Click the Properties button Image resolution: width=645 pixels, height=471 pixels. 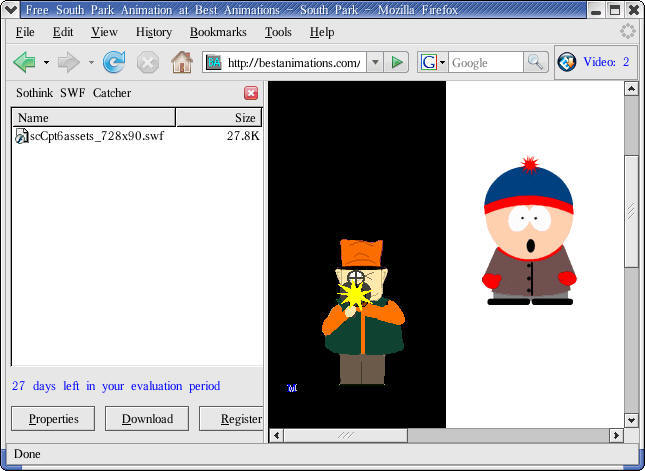click(x=53, y=419)
